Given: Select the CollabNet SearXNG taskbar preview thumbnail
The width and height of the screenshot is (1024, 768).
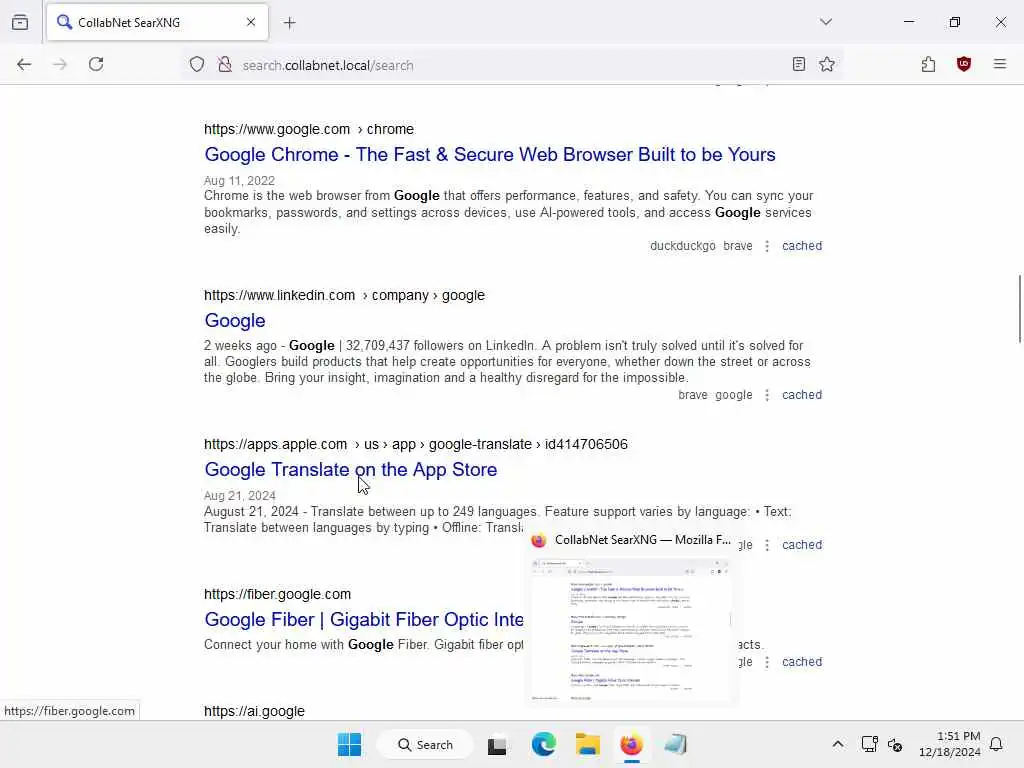Looking at the screenshot, I should point(631,630).
